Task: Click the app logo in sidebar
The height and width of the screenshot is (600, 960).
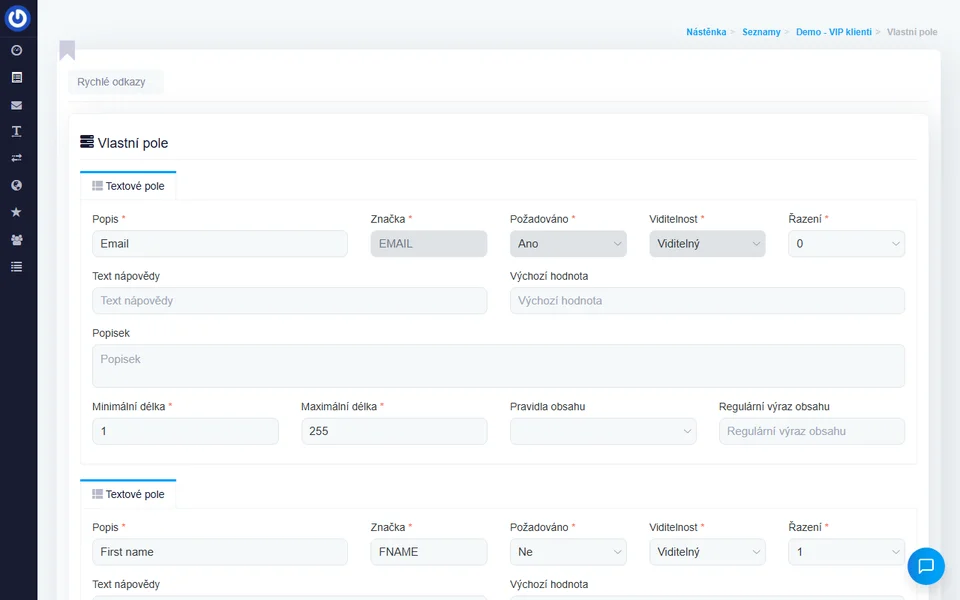Action: tap(17, 18)
